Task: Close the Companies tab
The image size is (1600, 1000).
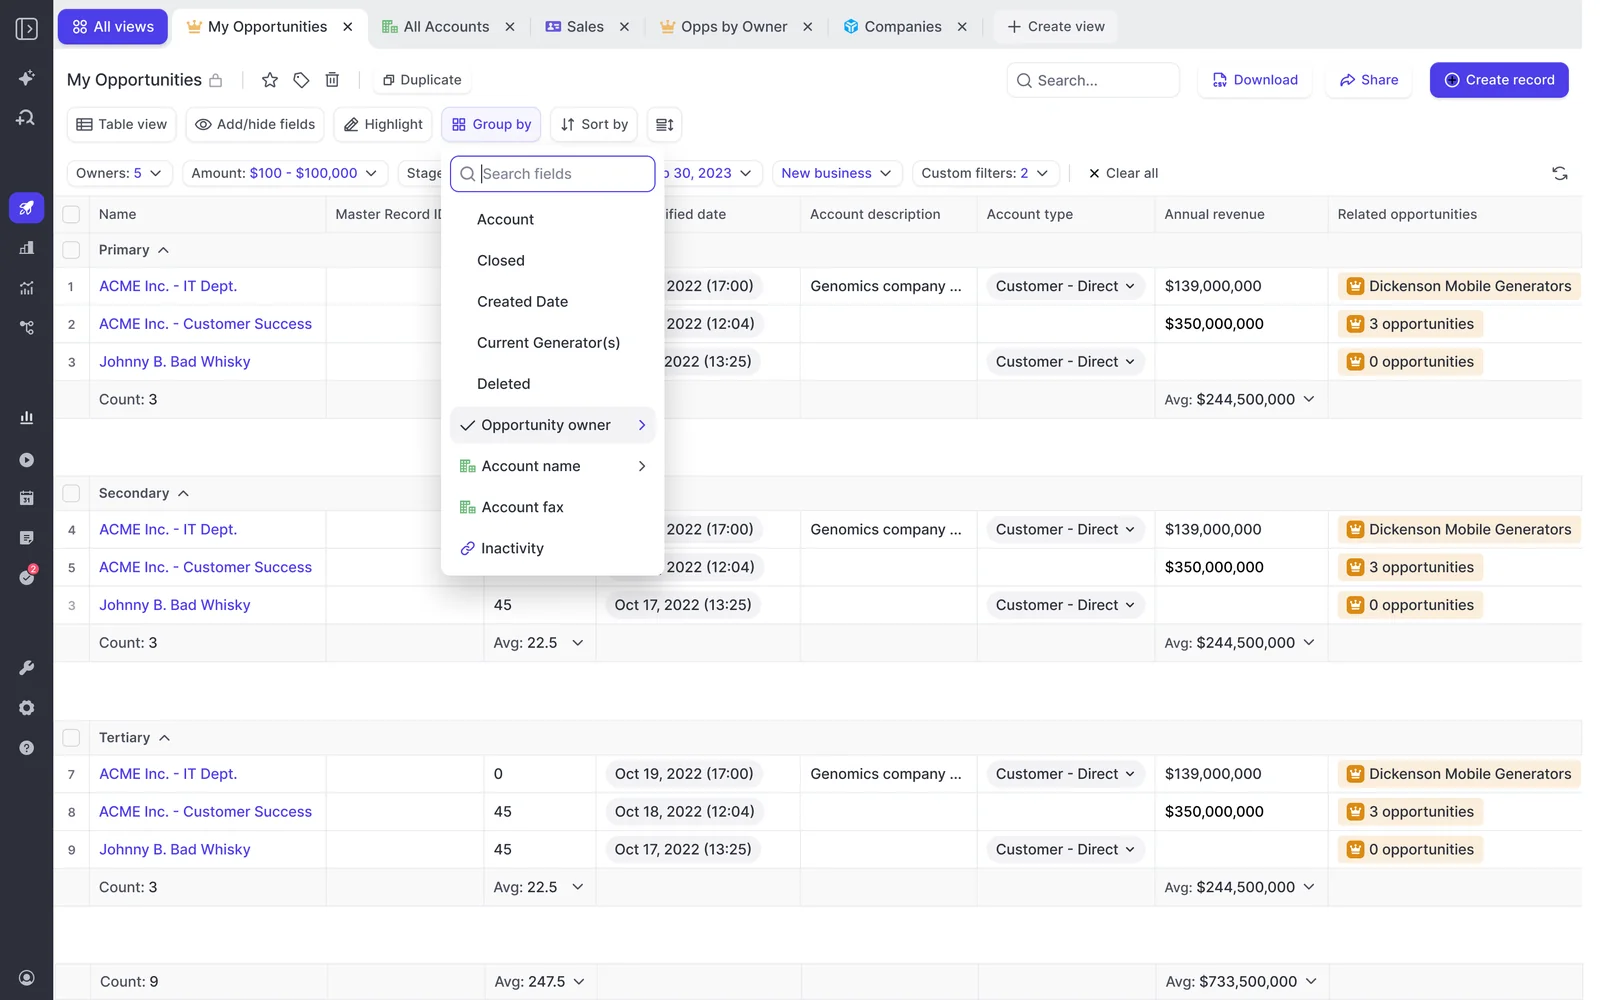Action: (x=962, y=27)
